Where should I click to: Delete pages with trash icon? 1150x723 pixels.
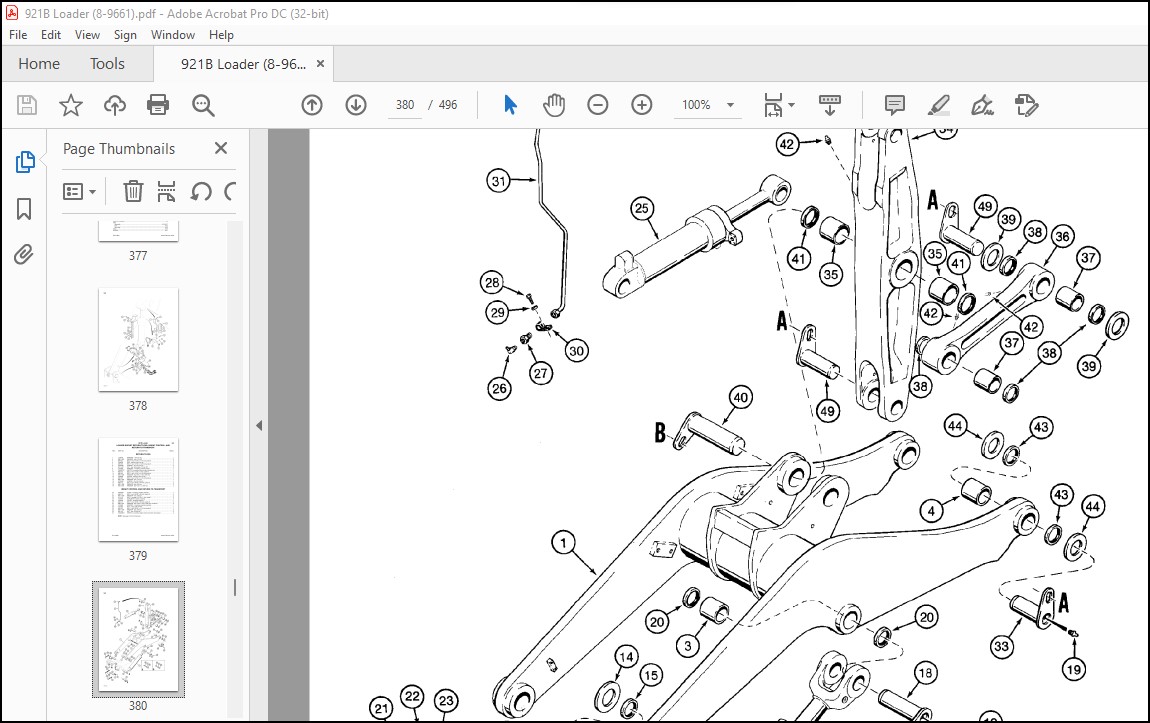click(x=133, y=191)
